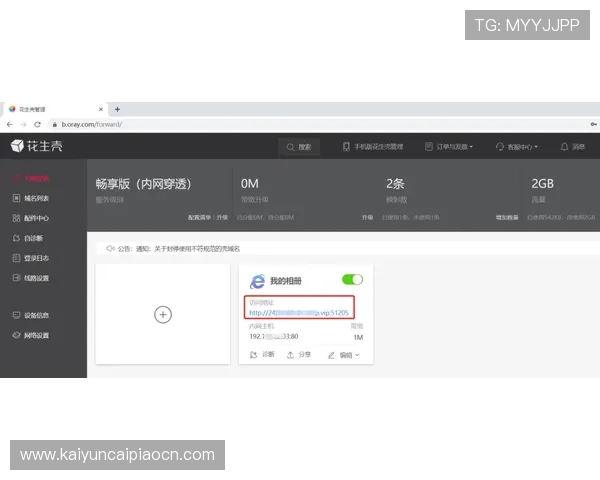The width and height of the screenshot is (600, 480).
Task: Open 线路设置 in the sidebar
Action: click(x=31, y=278)
